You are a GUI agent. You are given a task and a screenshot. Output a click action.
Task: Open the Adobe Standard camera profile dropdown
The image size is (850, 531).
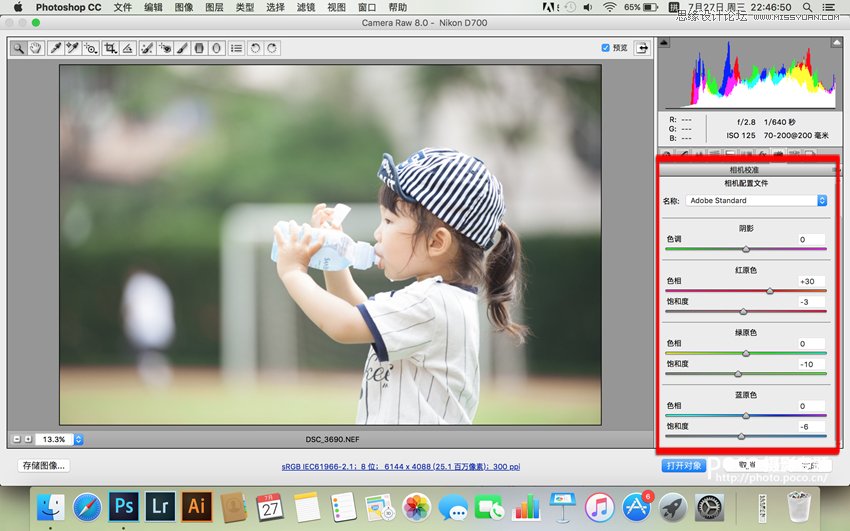tap(756, 200)
